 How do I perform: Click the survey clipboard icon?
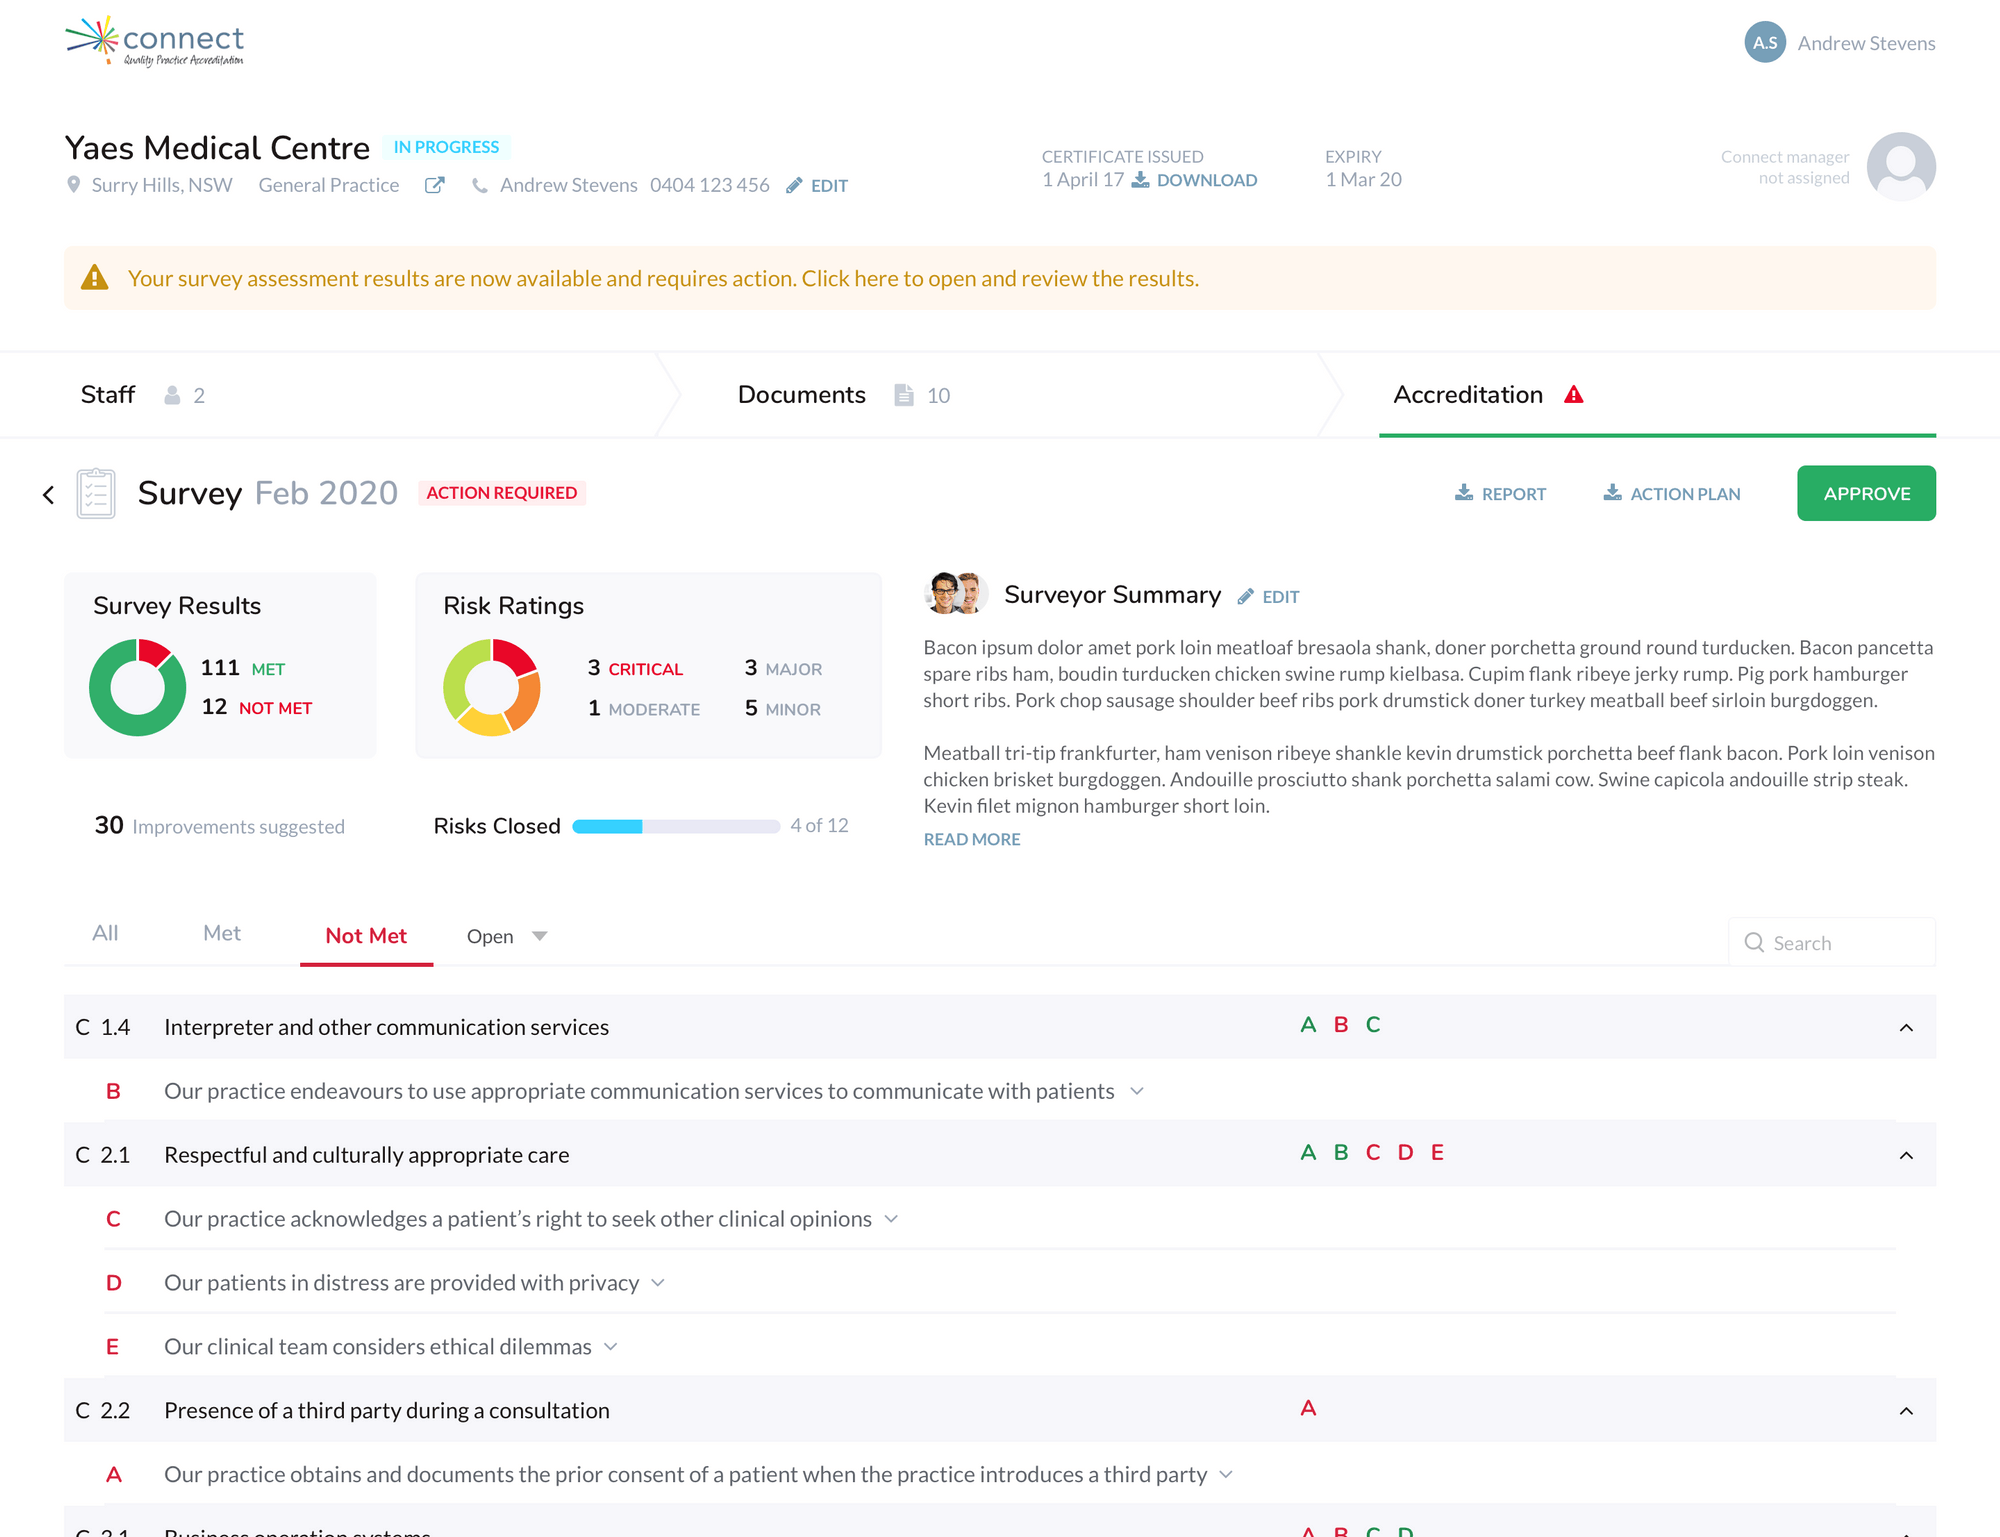[x=96, y=493]
